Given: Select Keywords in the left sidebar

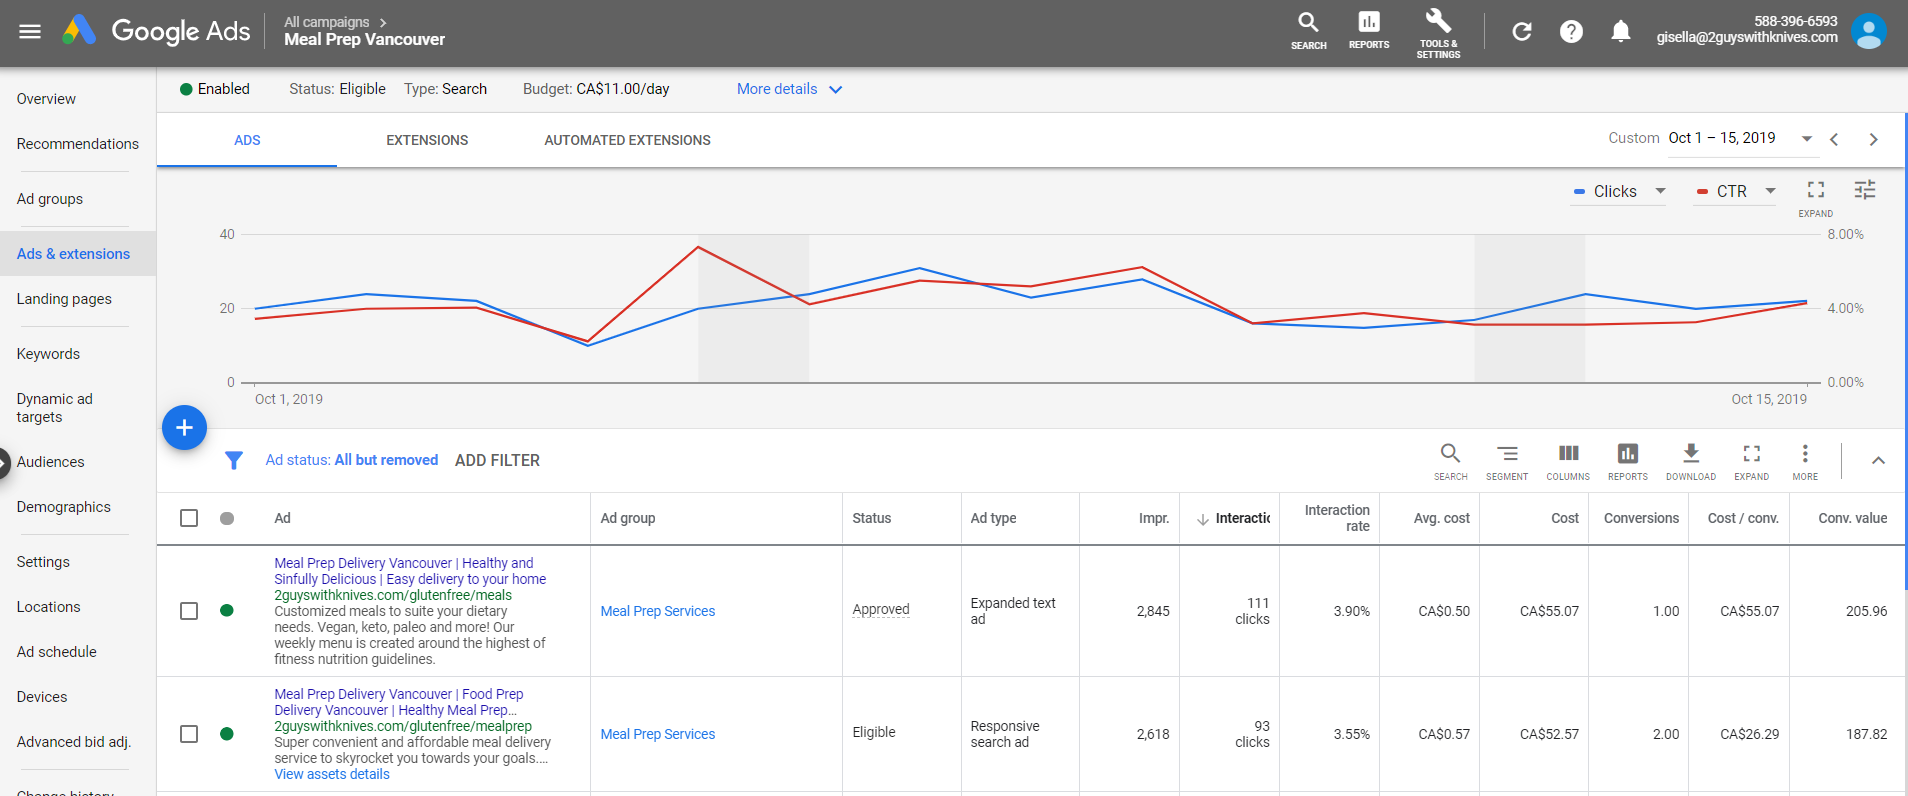Looking at the screenshot, I should tap(48, 354).
